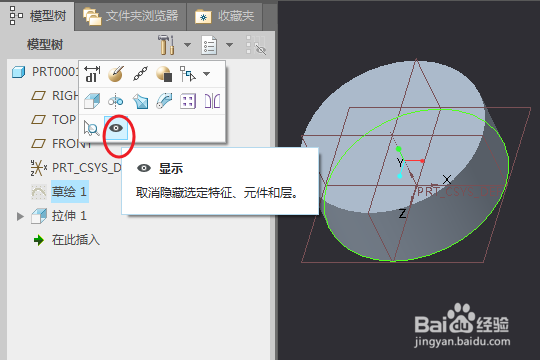Open the 收藏夹 tab

click(x=225, y=16)
